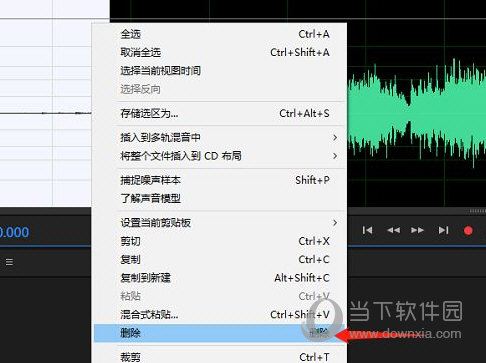
Task: Click the fast forward transport button
Action: click(x=417, y=230)
